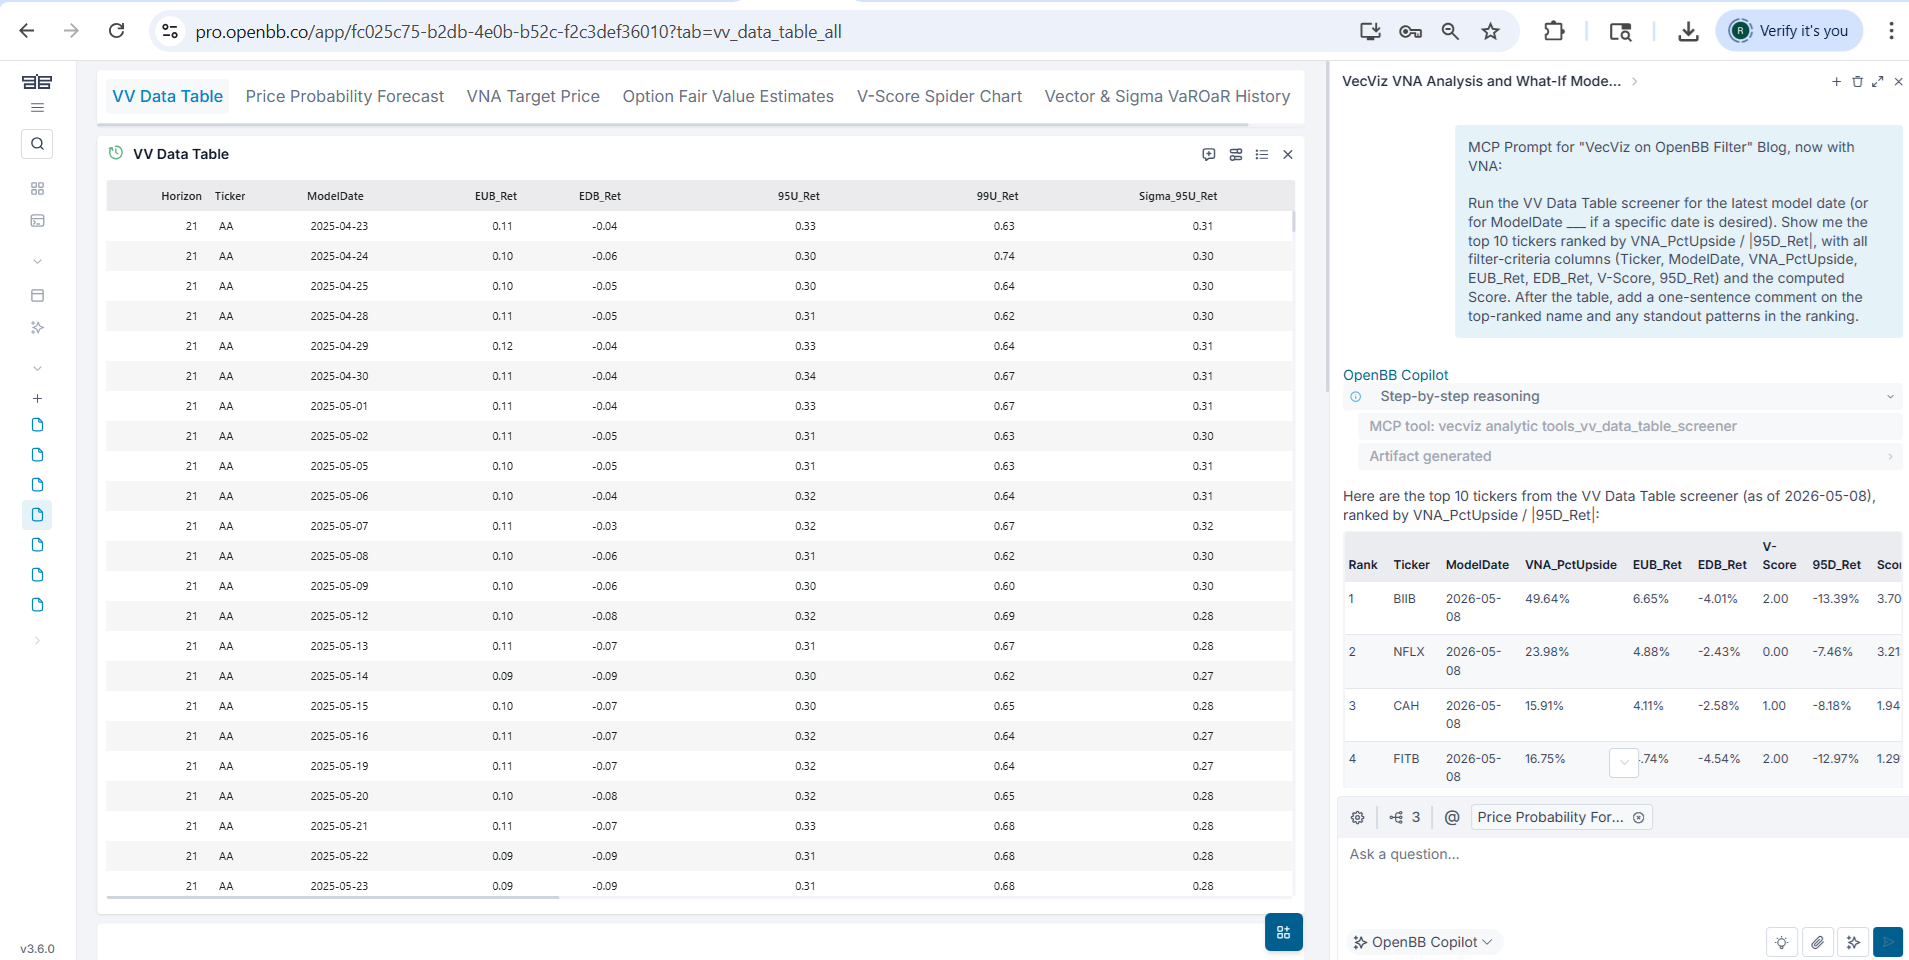
Task: Reload the page in browser
Action: click(x=117, y=31)
